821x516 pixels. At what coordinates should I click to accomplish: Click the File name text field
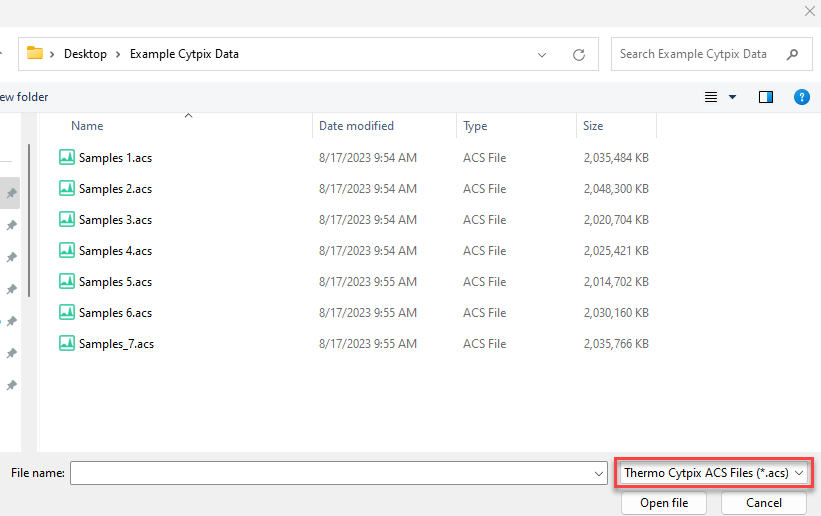pos(330,472)
